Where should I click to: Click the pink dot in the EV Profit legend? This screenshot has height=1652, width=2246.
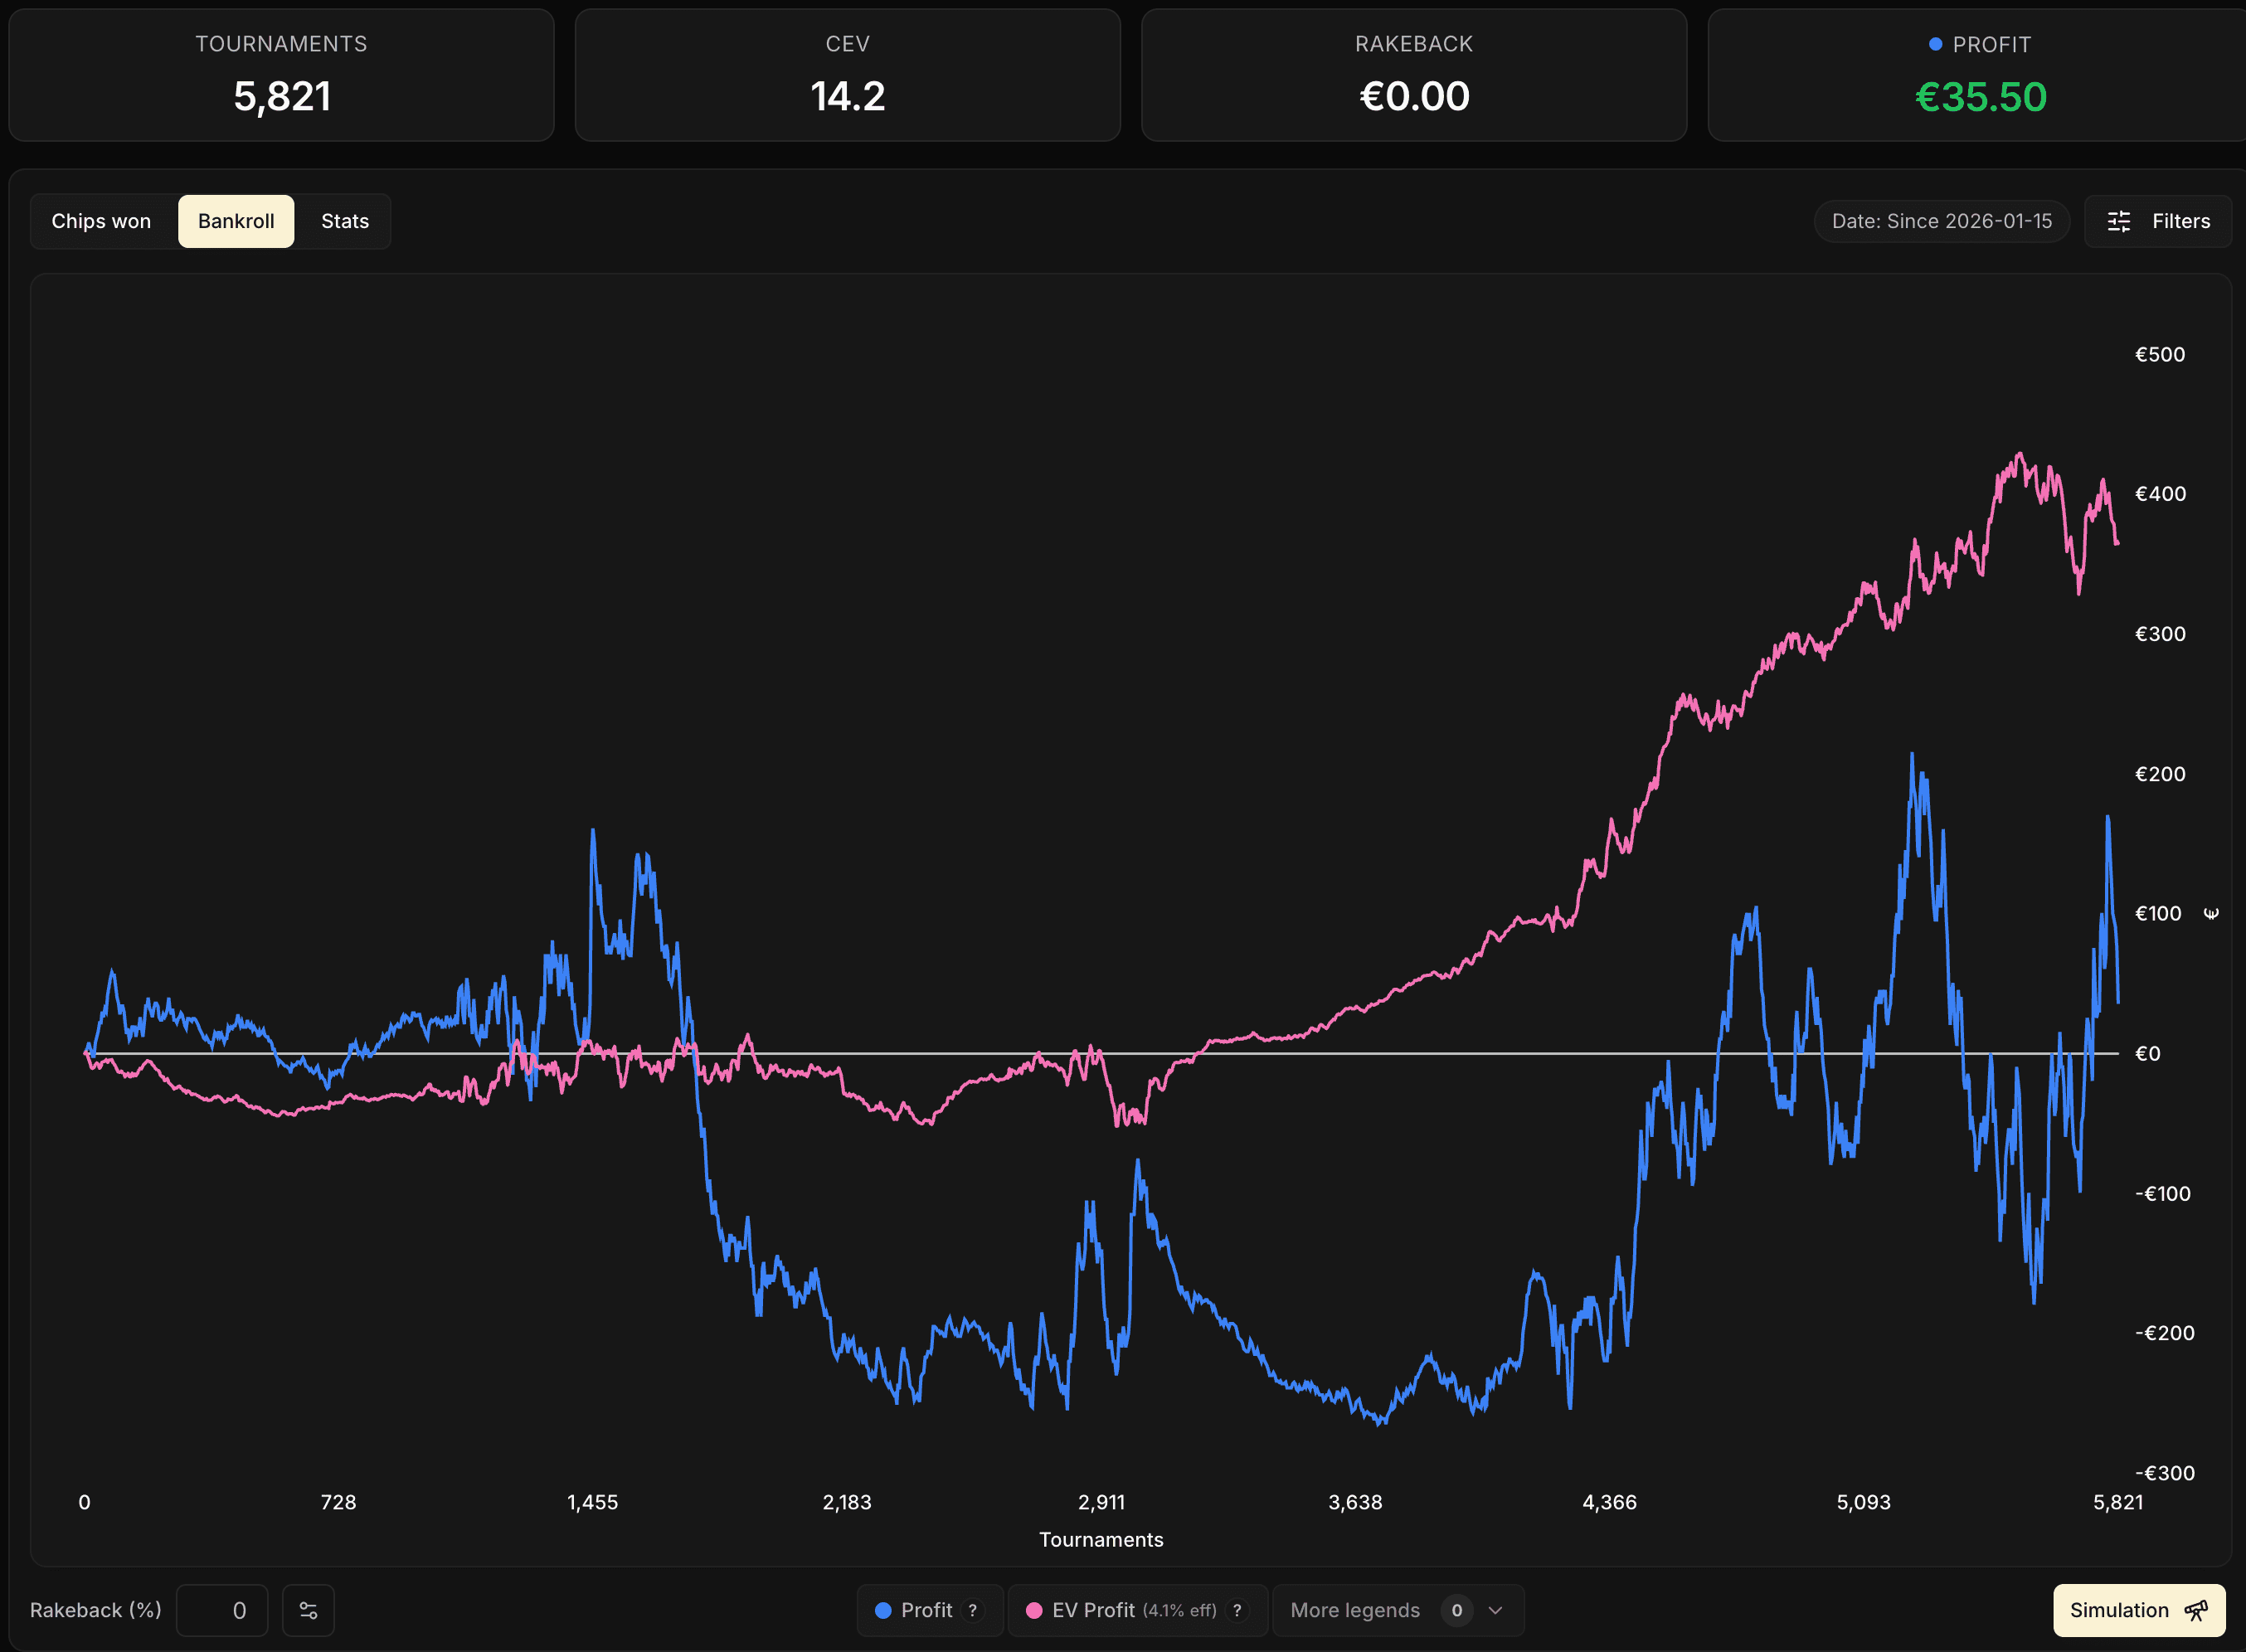pyautogui.click(x=1034, y=1610)
